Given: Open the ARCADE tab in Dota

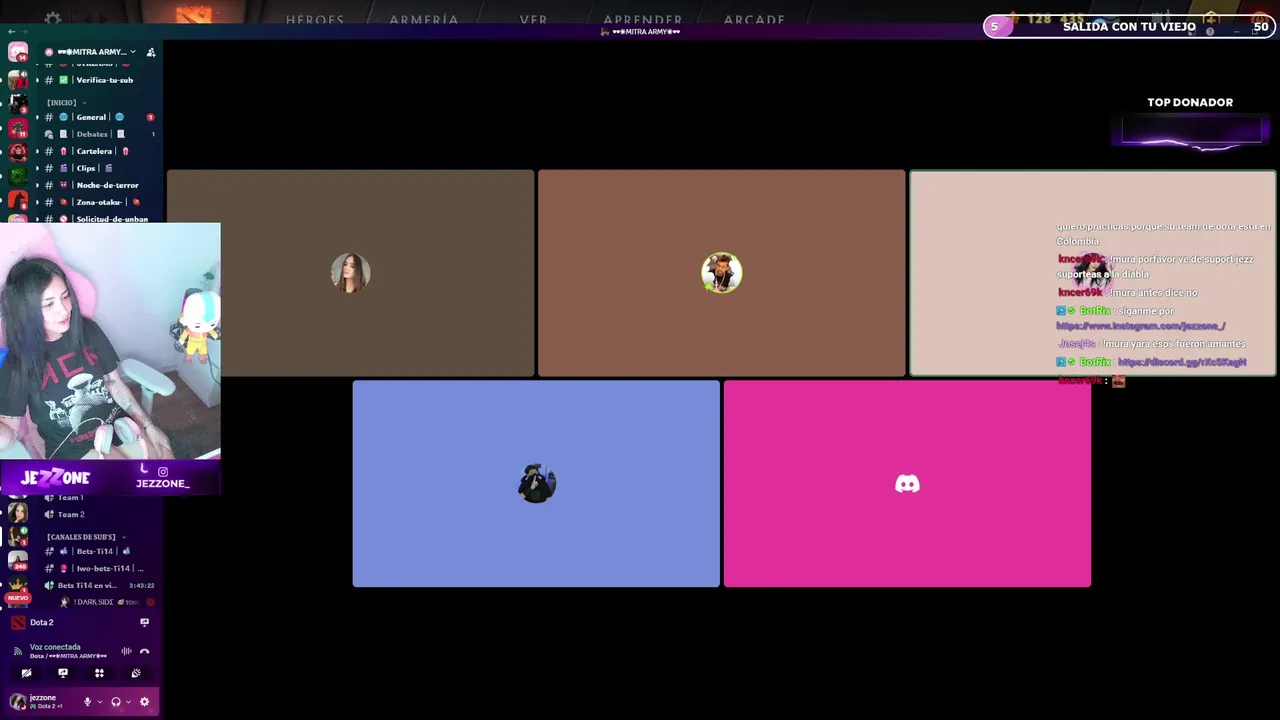Looking at the screenshot, I should 754,19.
